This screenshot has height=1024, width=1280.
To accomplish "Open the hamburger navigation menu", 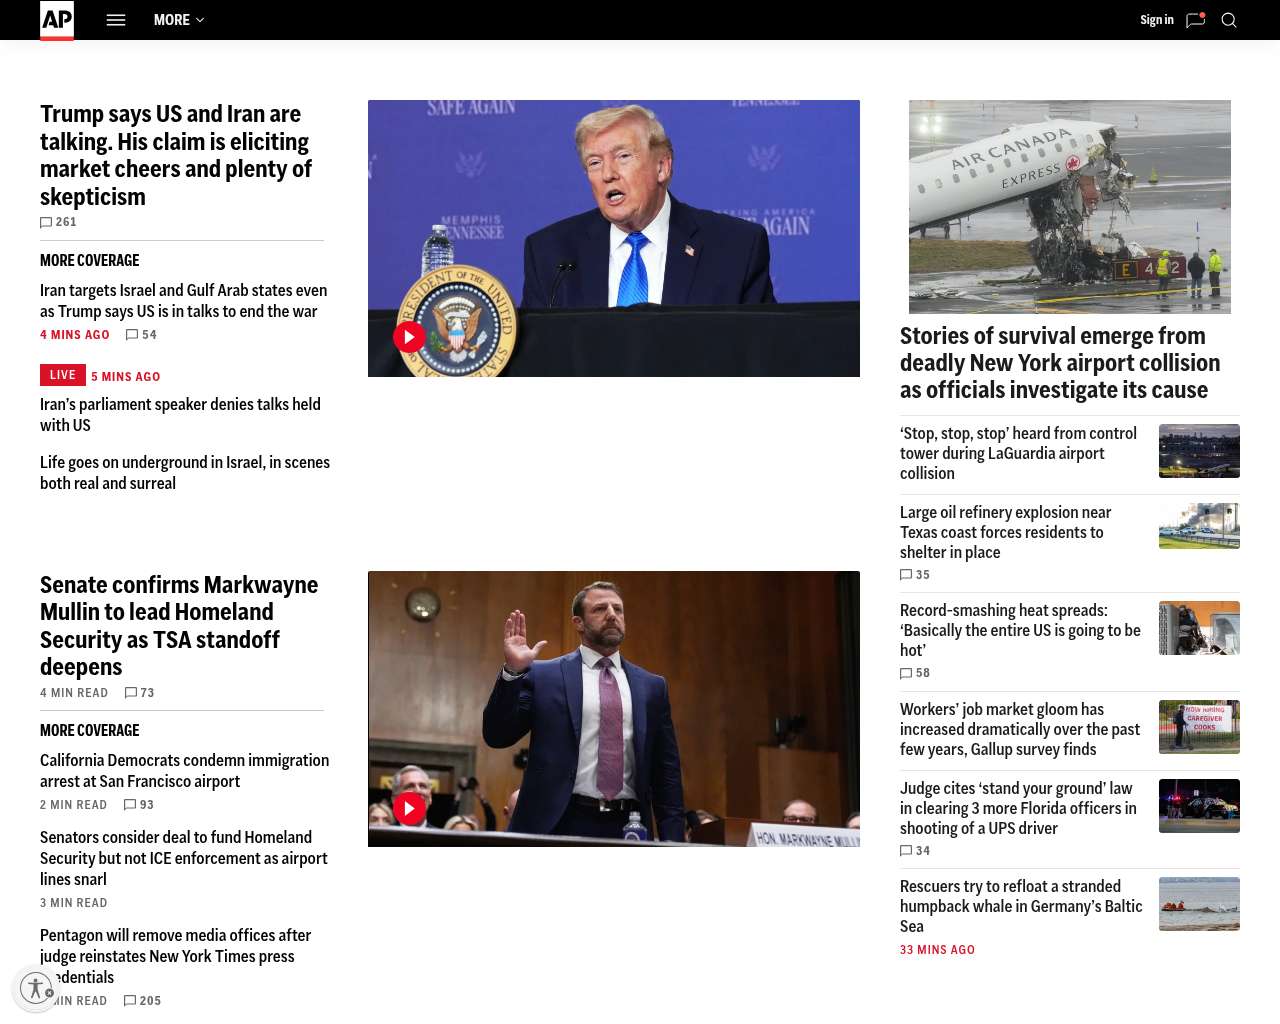I will click(x=116, y=20).
